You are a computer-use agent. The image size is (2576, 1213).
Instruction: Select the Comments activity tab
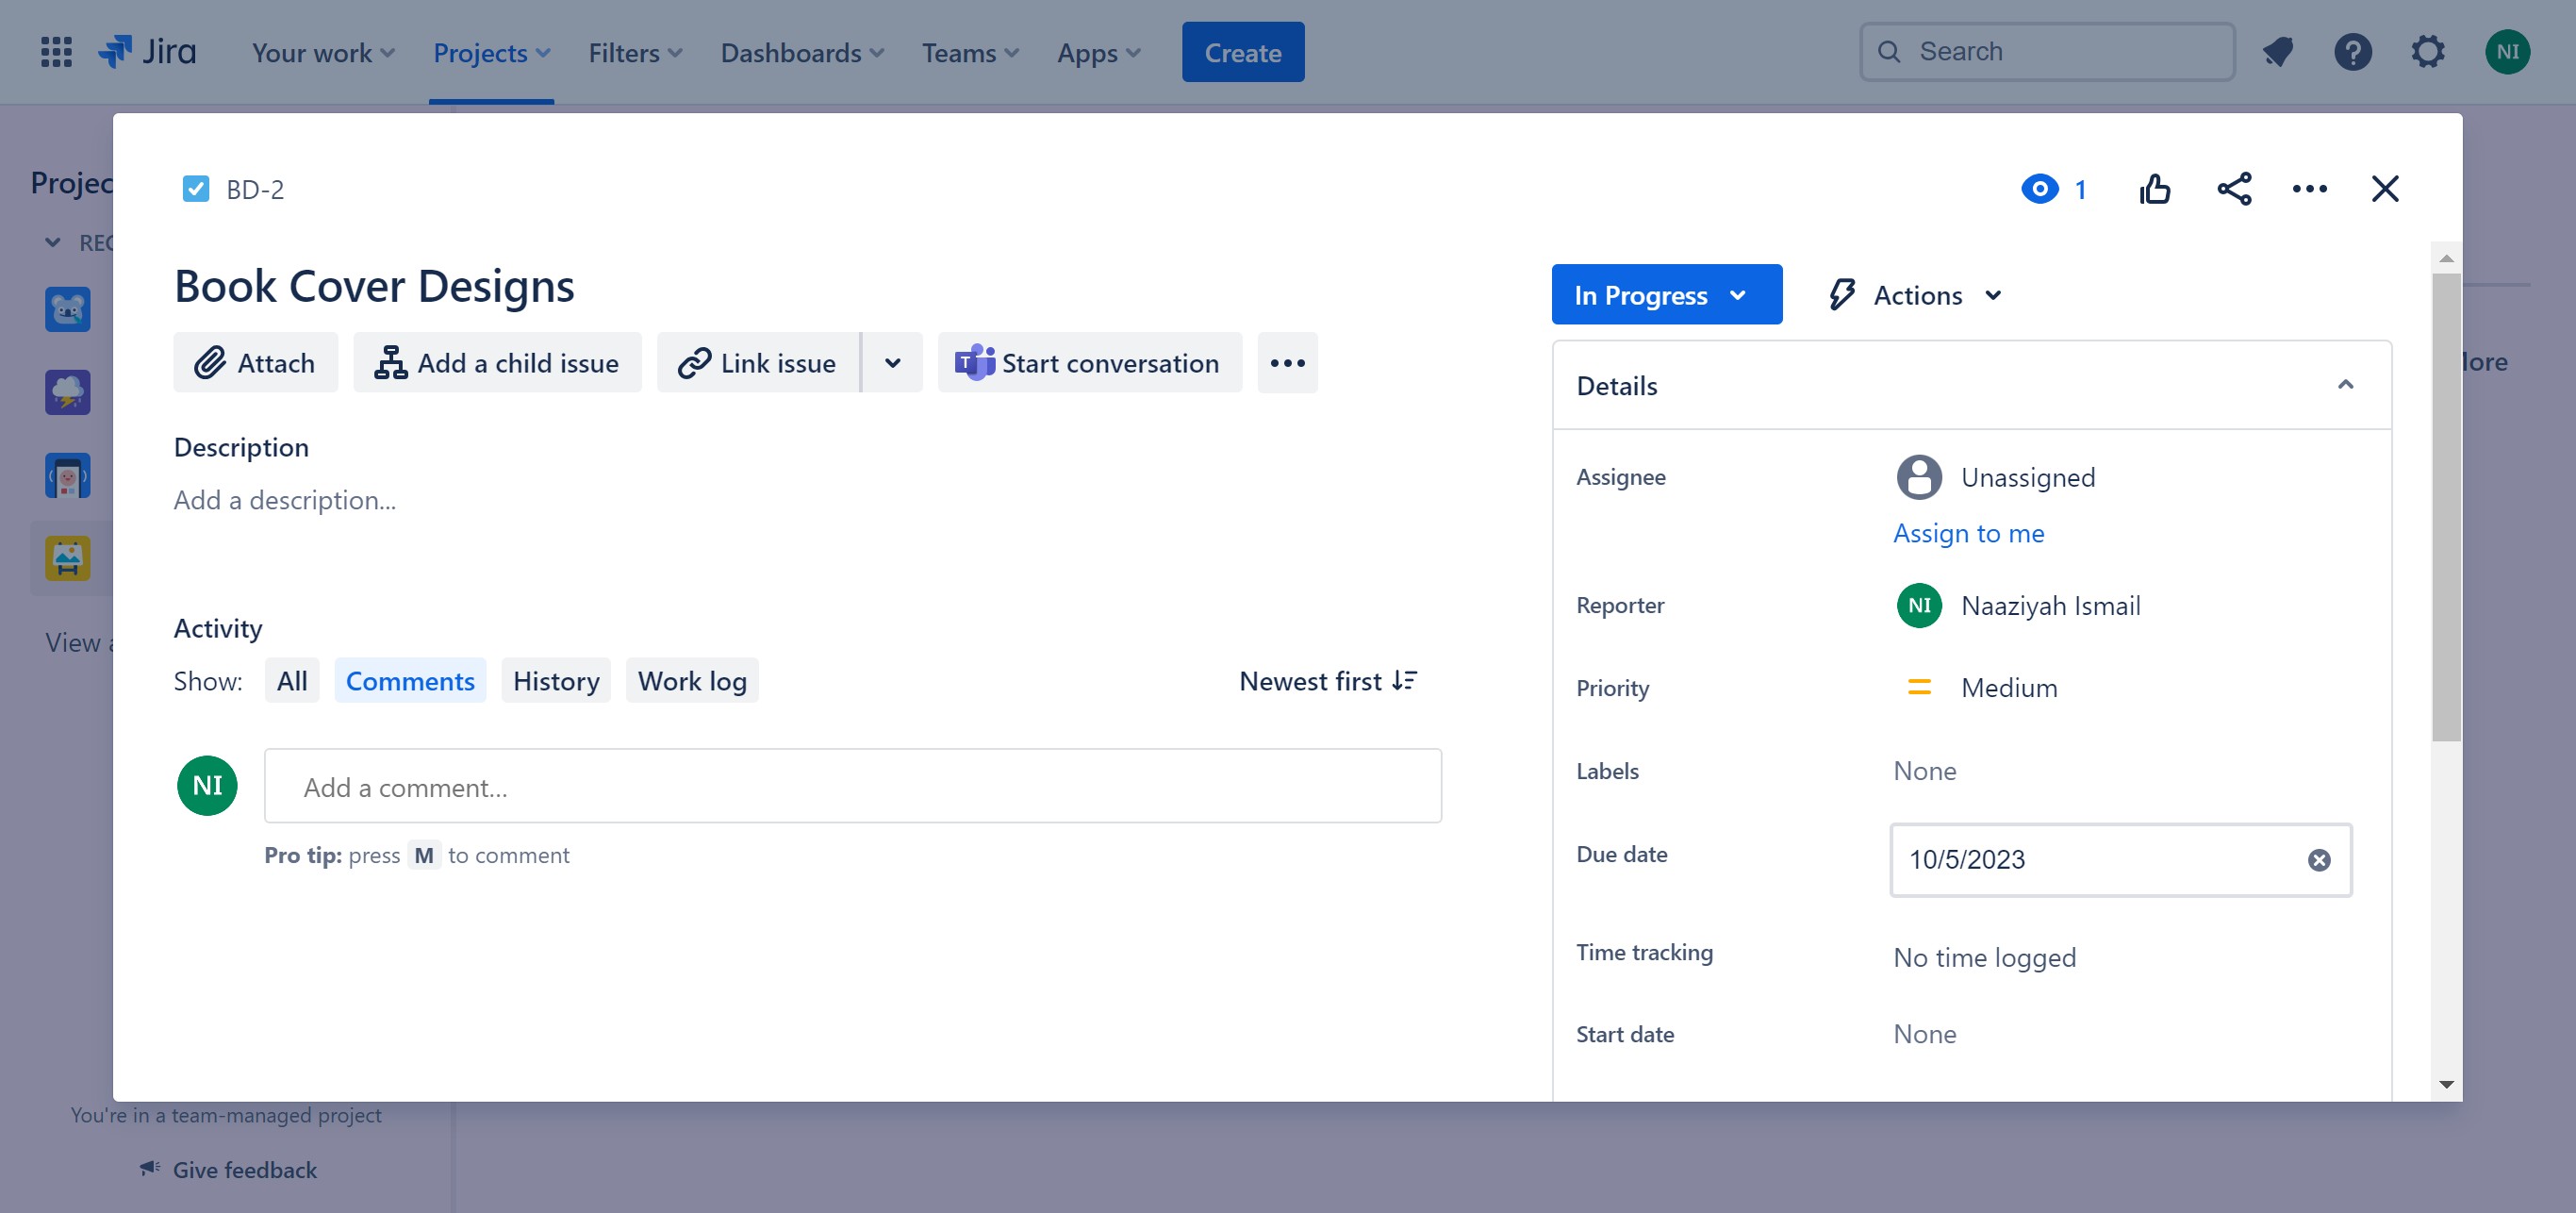click(x=410, y=681)
